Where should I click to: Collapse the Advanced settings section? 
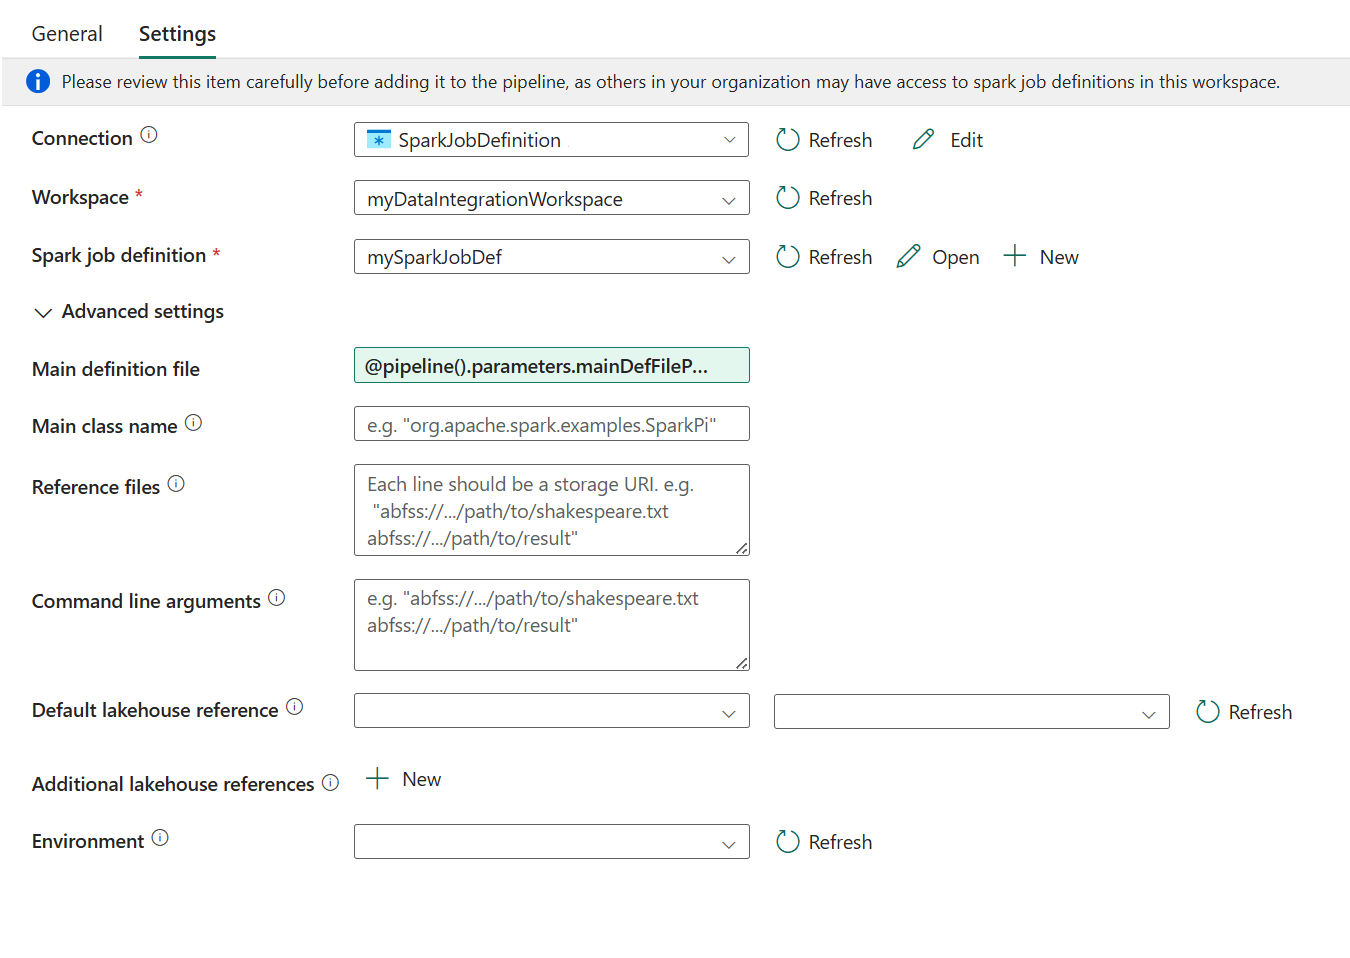(x=43, y=313)
